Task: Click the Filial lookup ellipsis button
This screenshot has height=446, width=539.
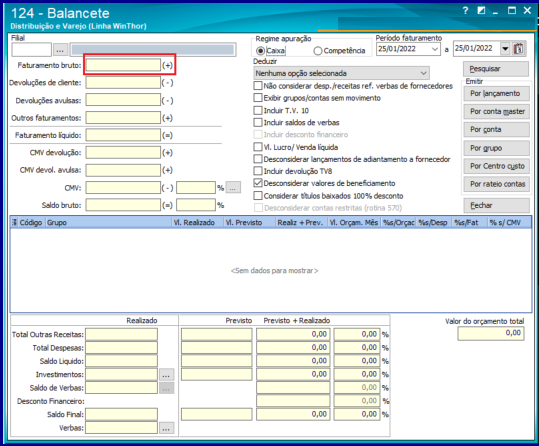Action: coord(60,50)
